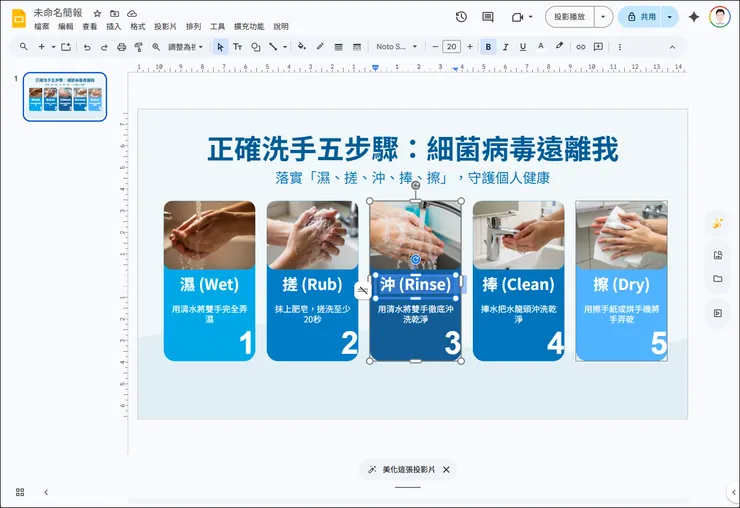740x508 pixels.
Task: Open the comments panel icon
Action: (x=488, y=17)
